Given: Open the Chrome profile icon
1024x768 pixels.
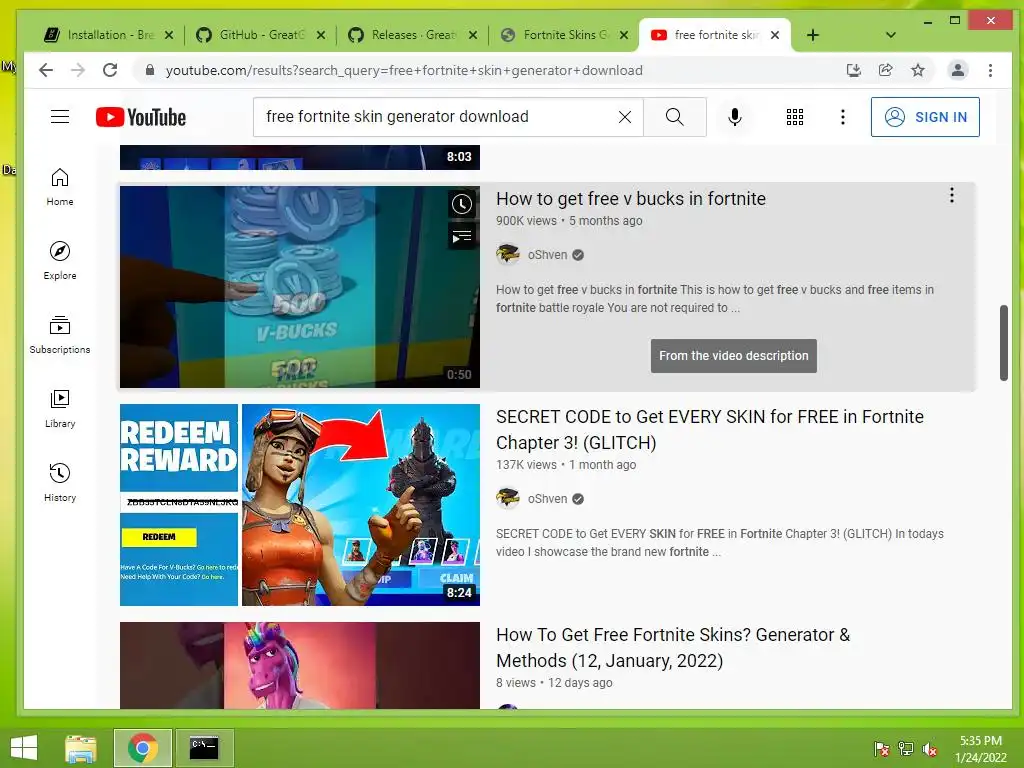Looking at the screenshot, I should [x=957, y=71].
